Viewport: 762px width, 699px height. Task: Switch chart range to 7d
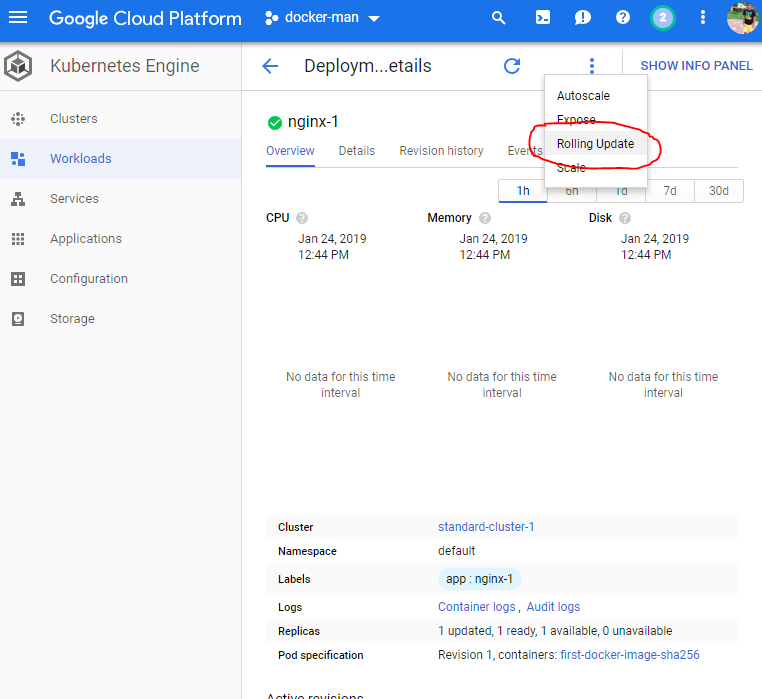[x=670, y=191]
